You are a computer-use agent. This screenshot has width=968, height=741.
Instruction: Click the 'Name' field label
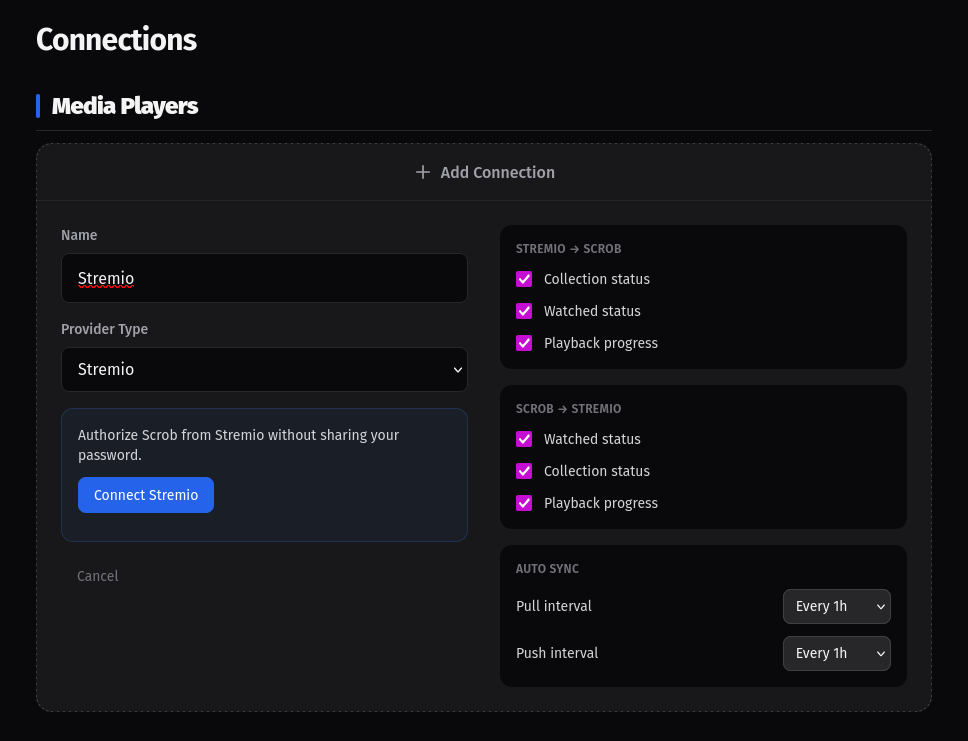click(x=79, y=235)
